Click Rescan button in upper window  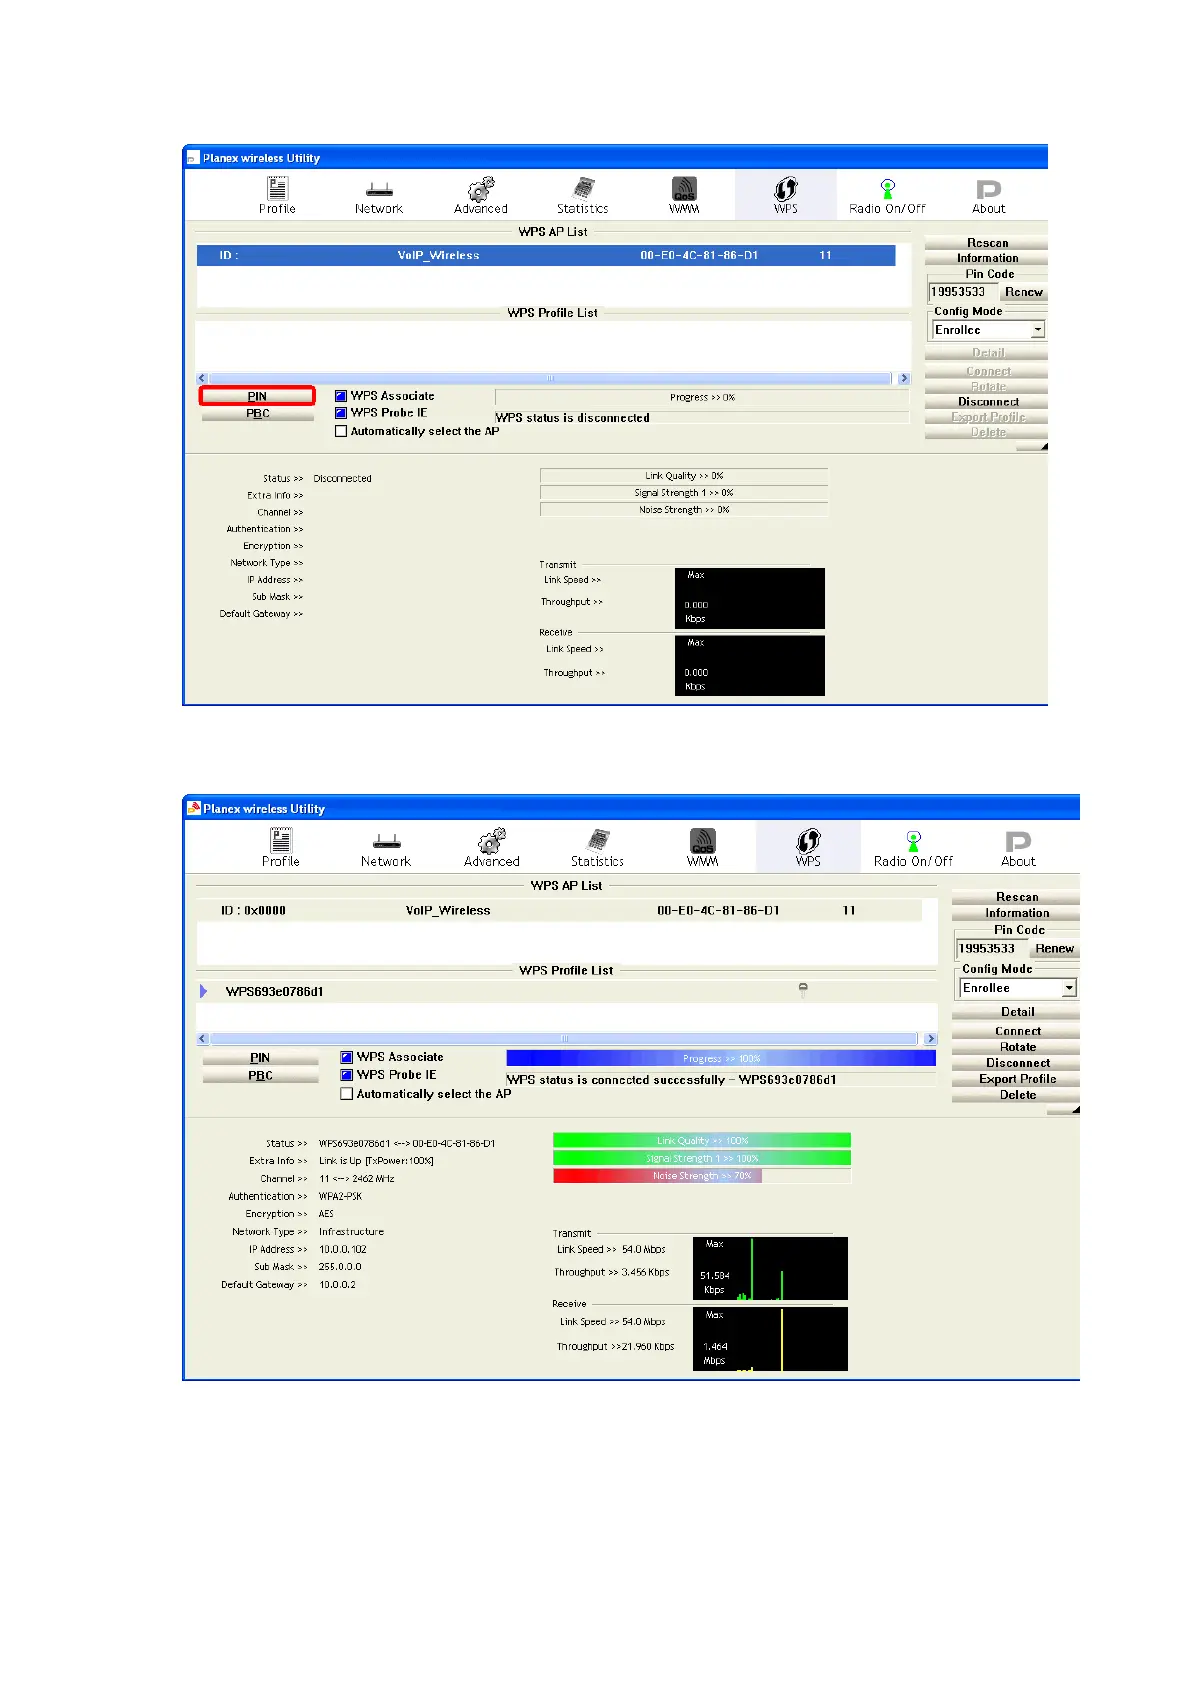(x=987, y=243)
